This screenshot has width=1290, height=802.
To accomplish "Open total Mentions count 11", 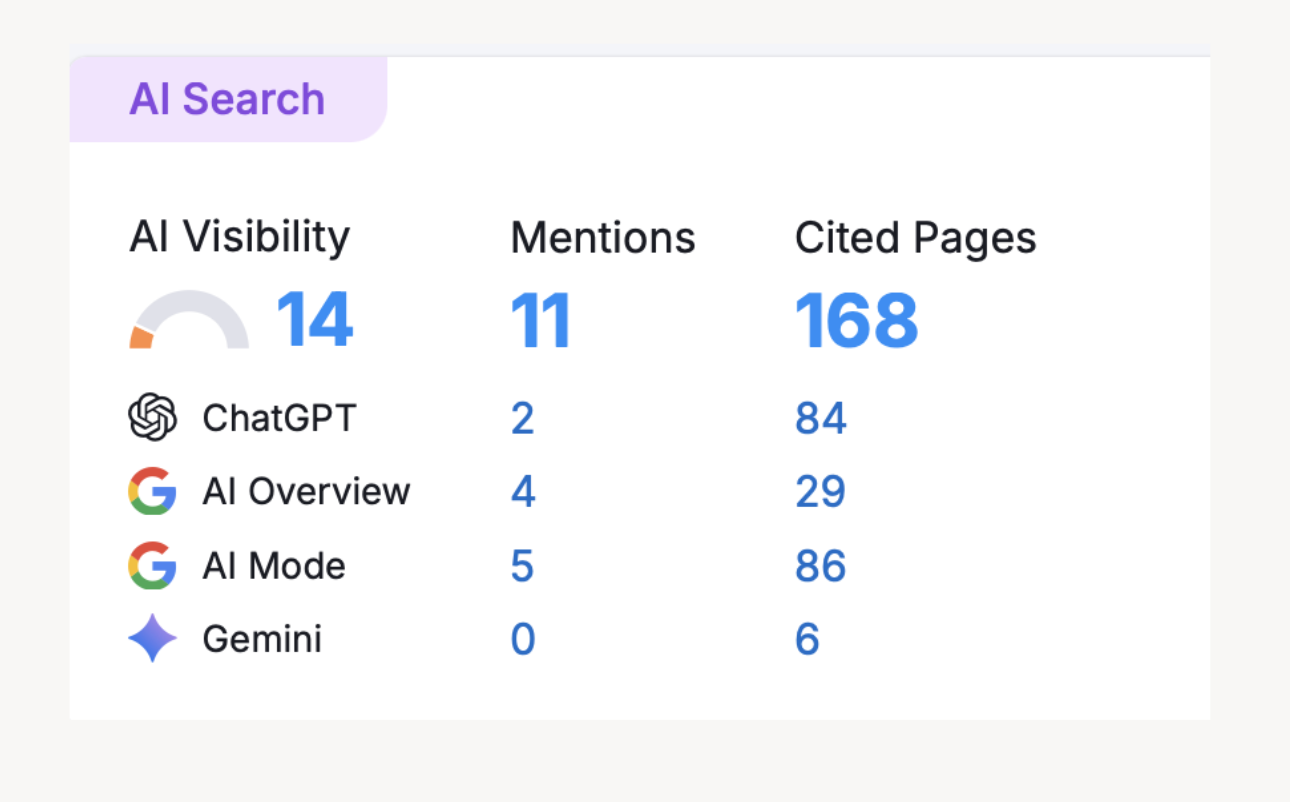I will click(541, 321).
